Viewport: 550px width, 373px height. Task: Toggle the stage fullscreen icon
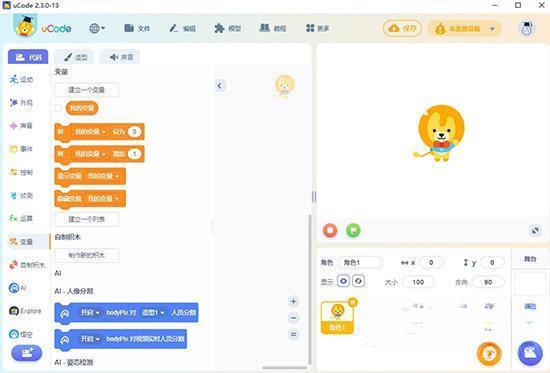tap(535, 231)
